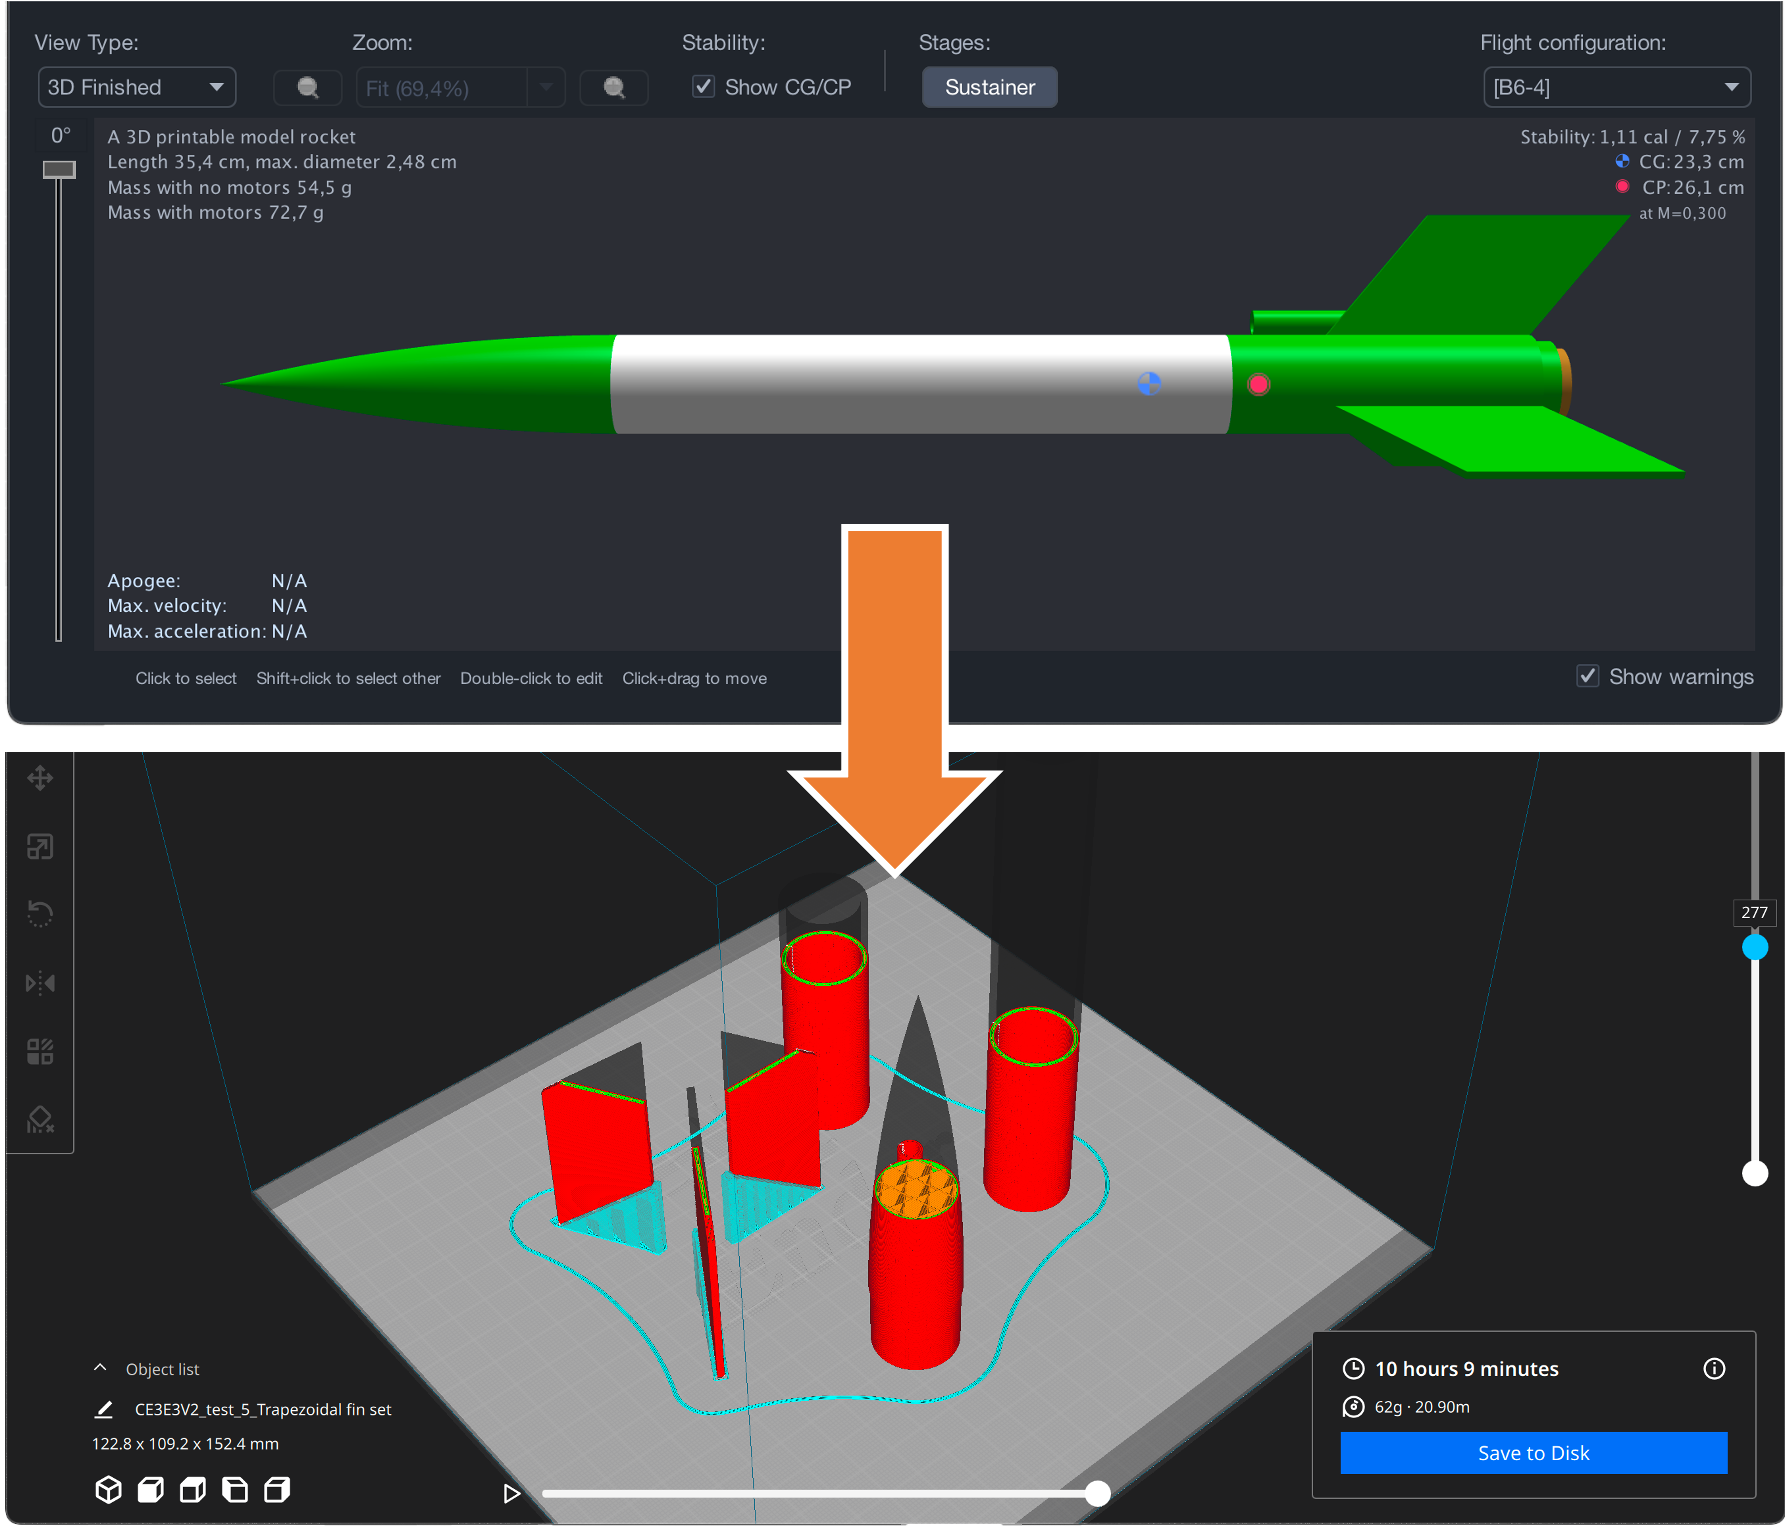Switch to the default 3D view cube icon
The height and width of the screenshot is (1530, 1787).
pos(109,1490)
